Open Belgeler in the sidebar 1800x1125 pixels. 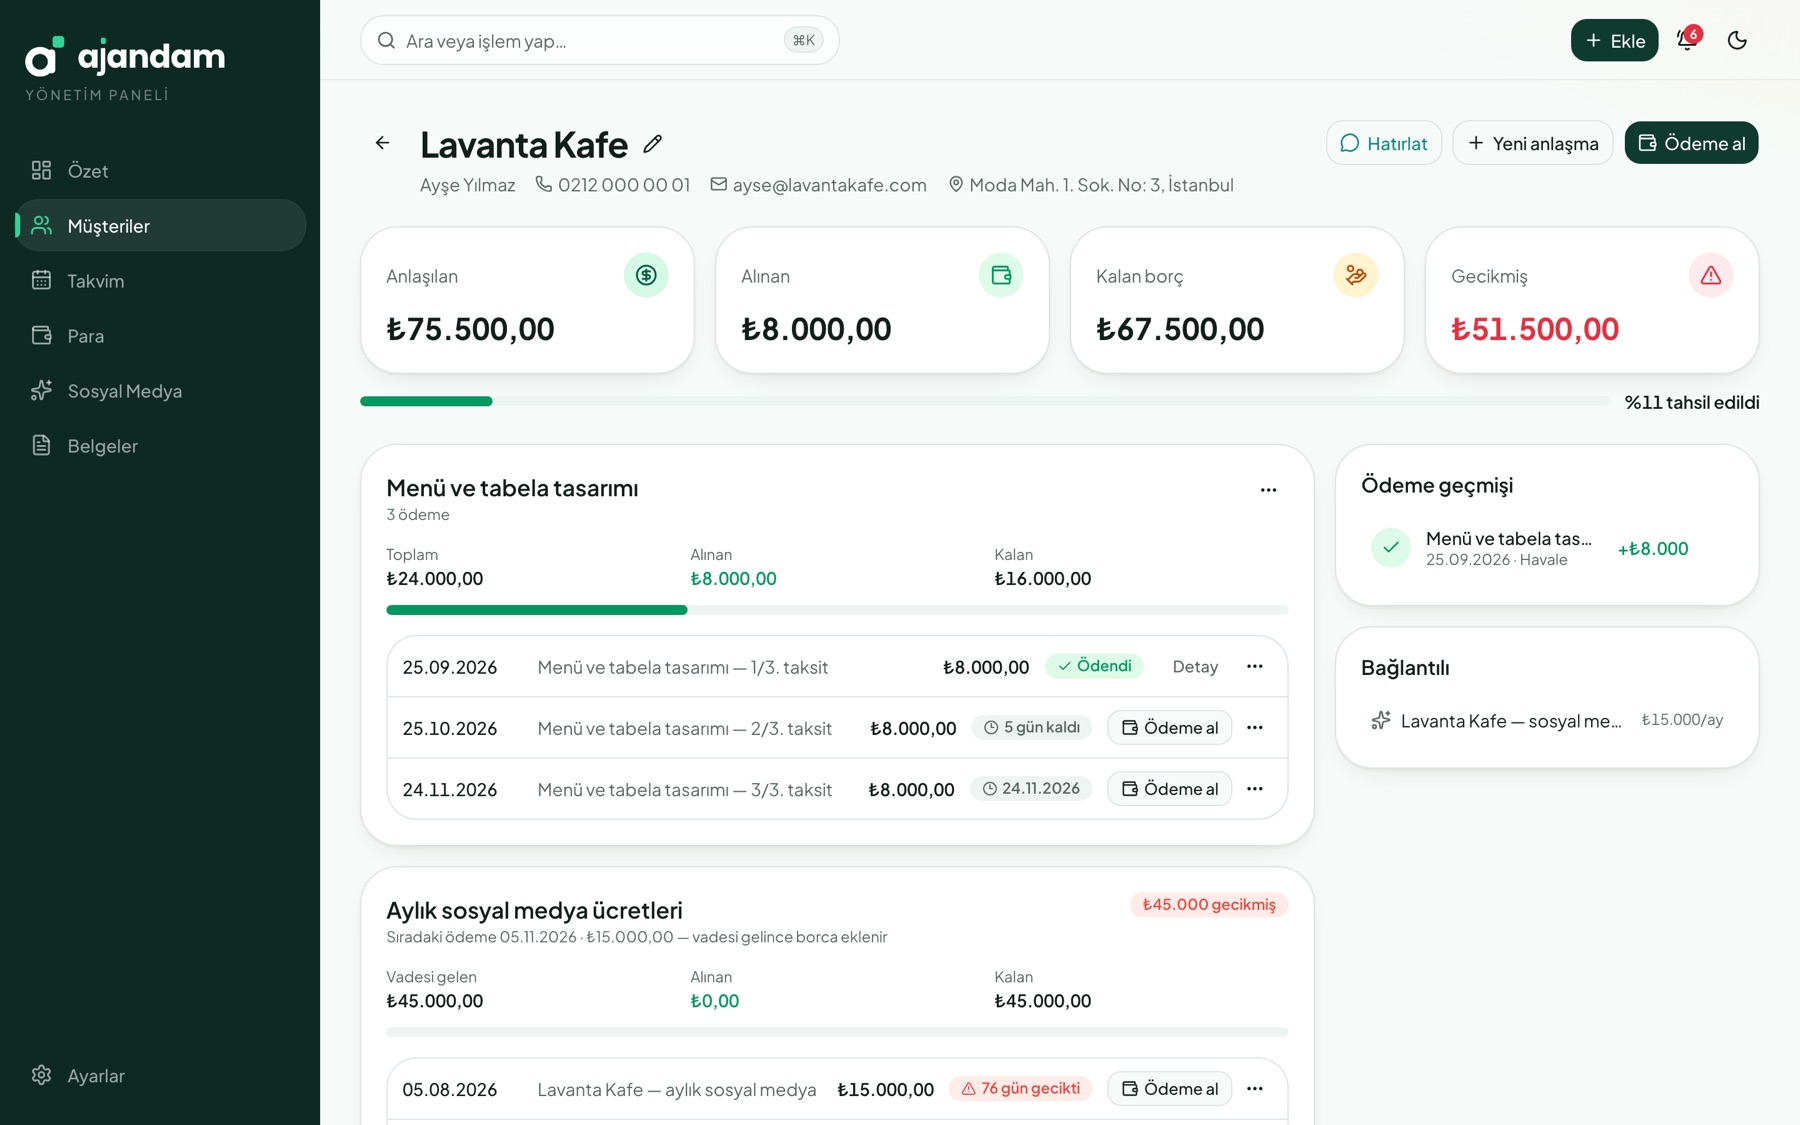click(x=160, y=445)
